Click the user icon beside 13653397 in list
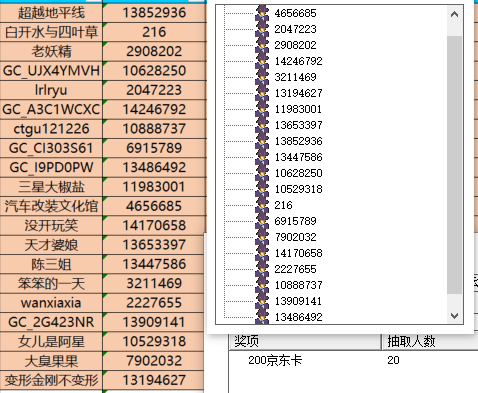The height and width of the screenshot is (393, 478). 262,125
